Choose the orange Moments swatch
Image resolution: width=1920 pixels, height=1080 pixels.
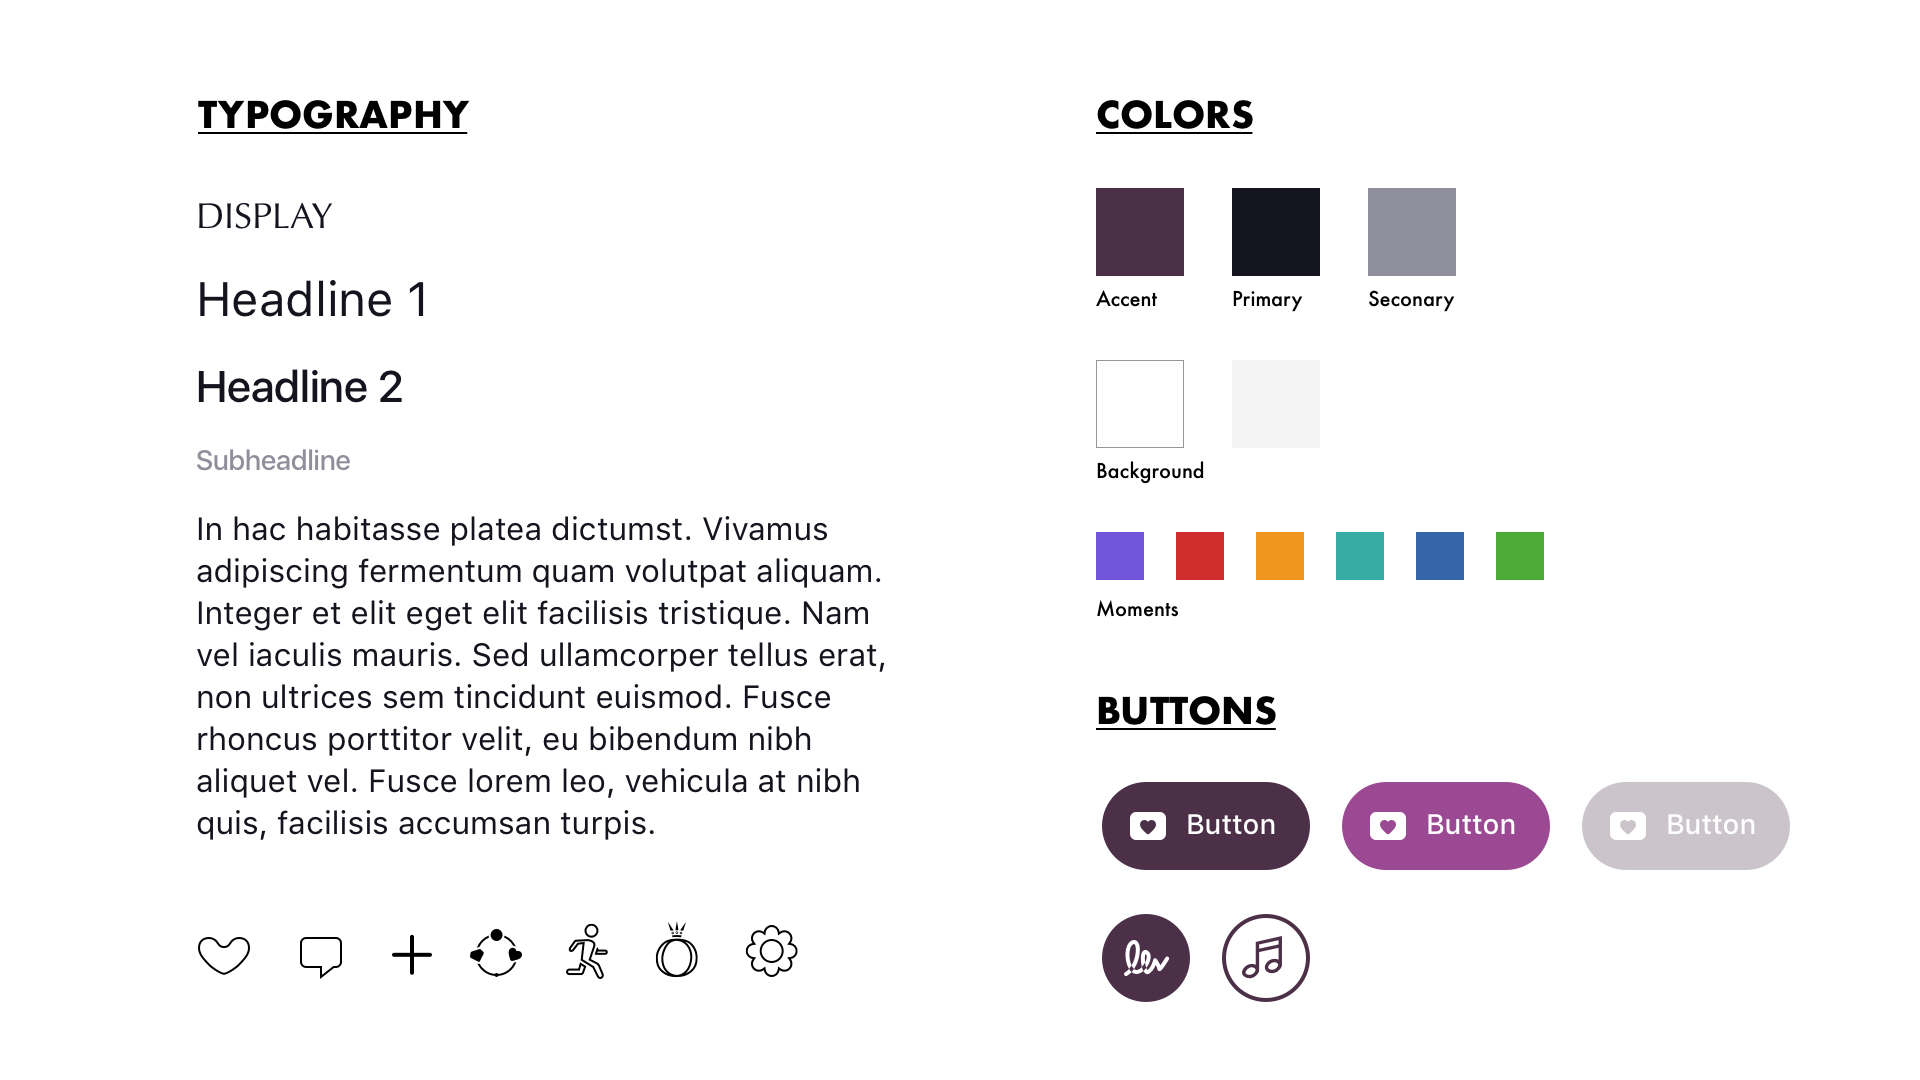(1280, 556)
